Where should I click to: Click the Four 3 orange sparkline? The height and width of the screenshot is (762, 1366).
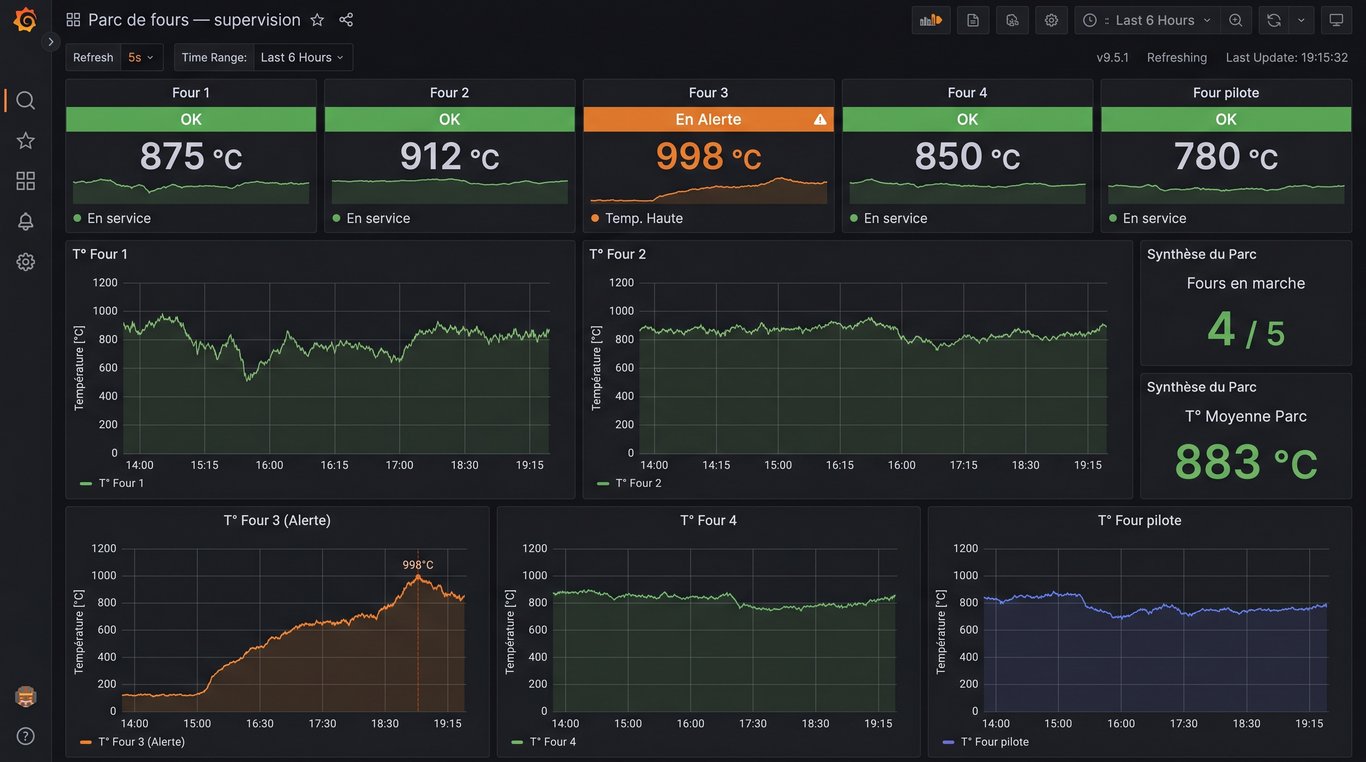click(x=709, y=191)
